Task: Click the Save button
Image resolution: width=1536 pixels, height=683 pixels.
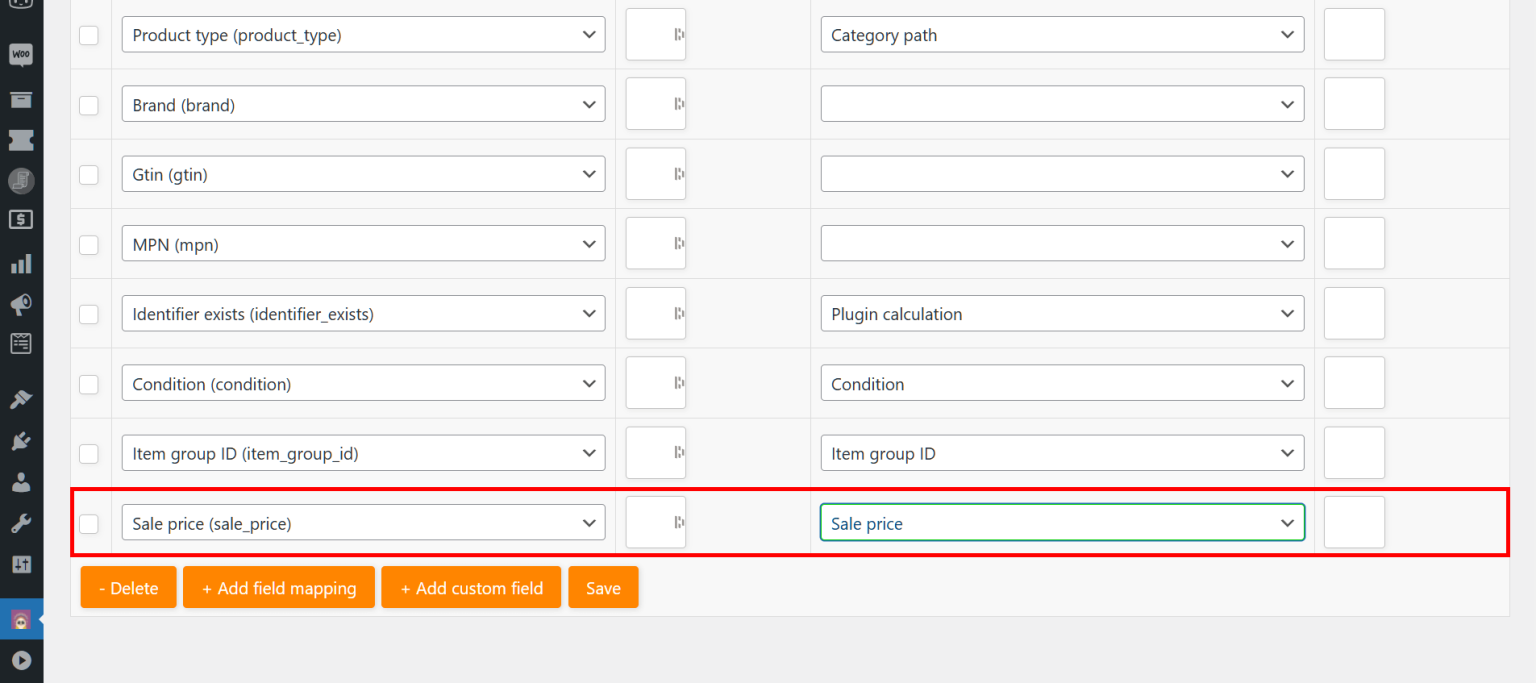Action: point(603,588)
